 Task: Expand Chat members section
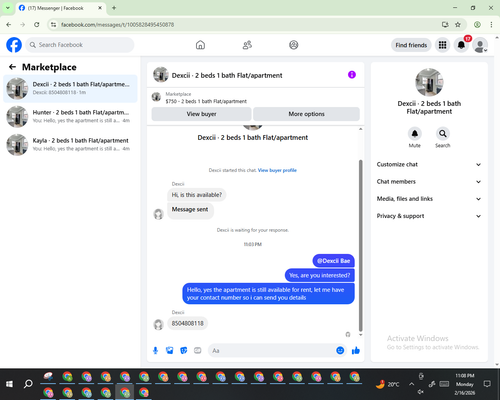[429, 182]
